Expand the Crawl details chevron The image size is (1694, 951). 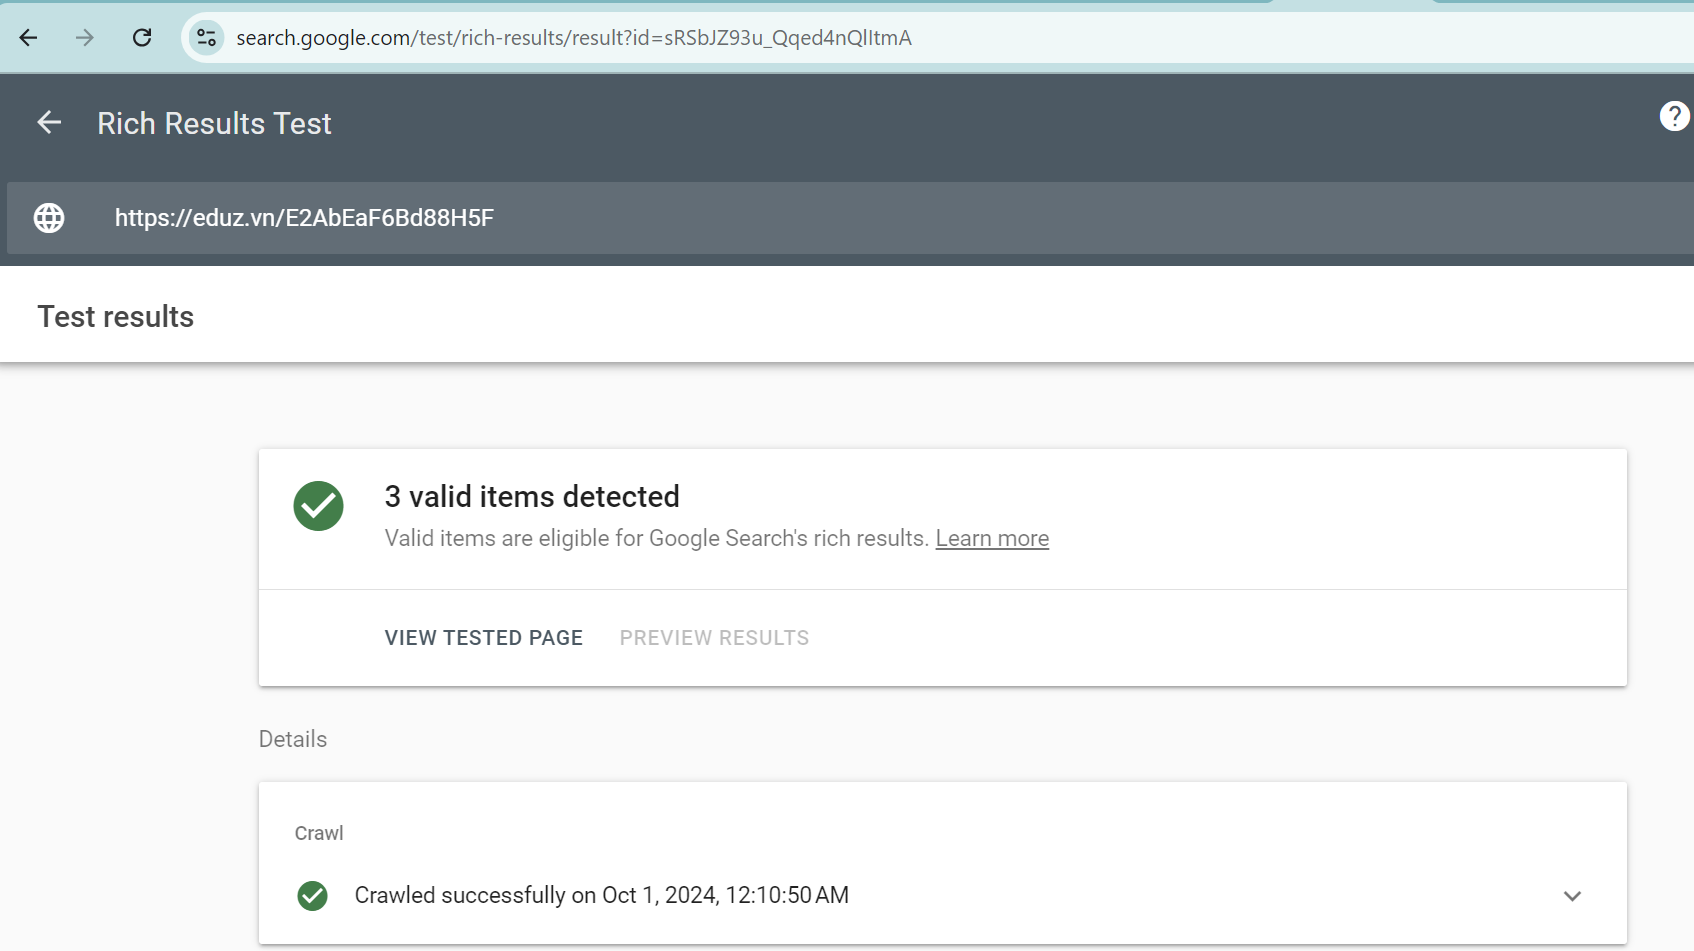point(1572,896)
